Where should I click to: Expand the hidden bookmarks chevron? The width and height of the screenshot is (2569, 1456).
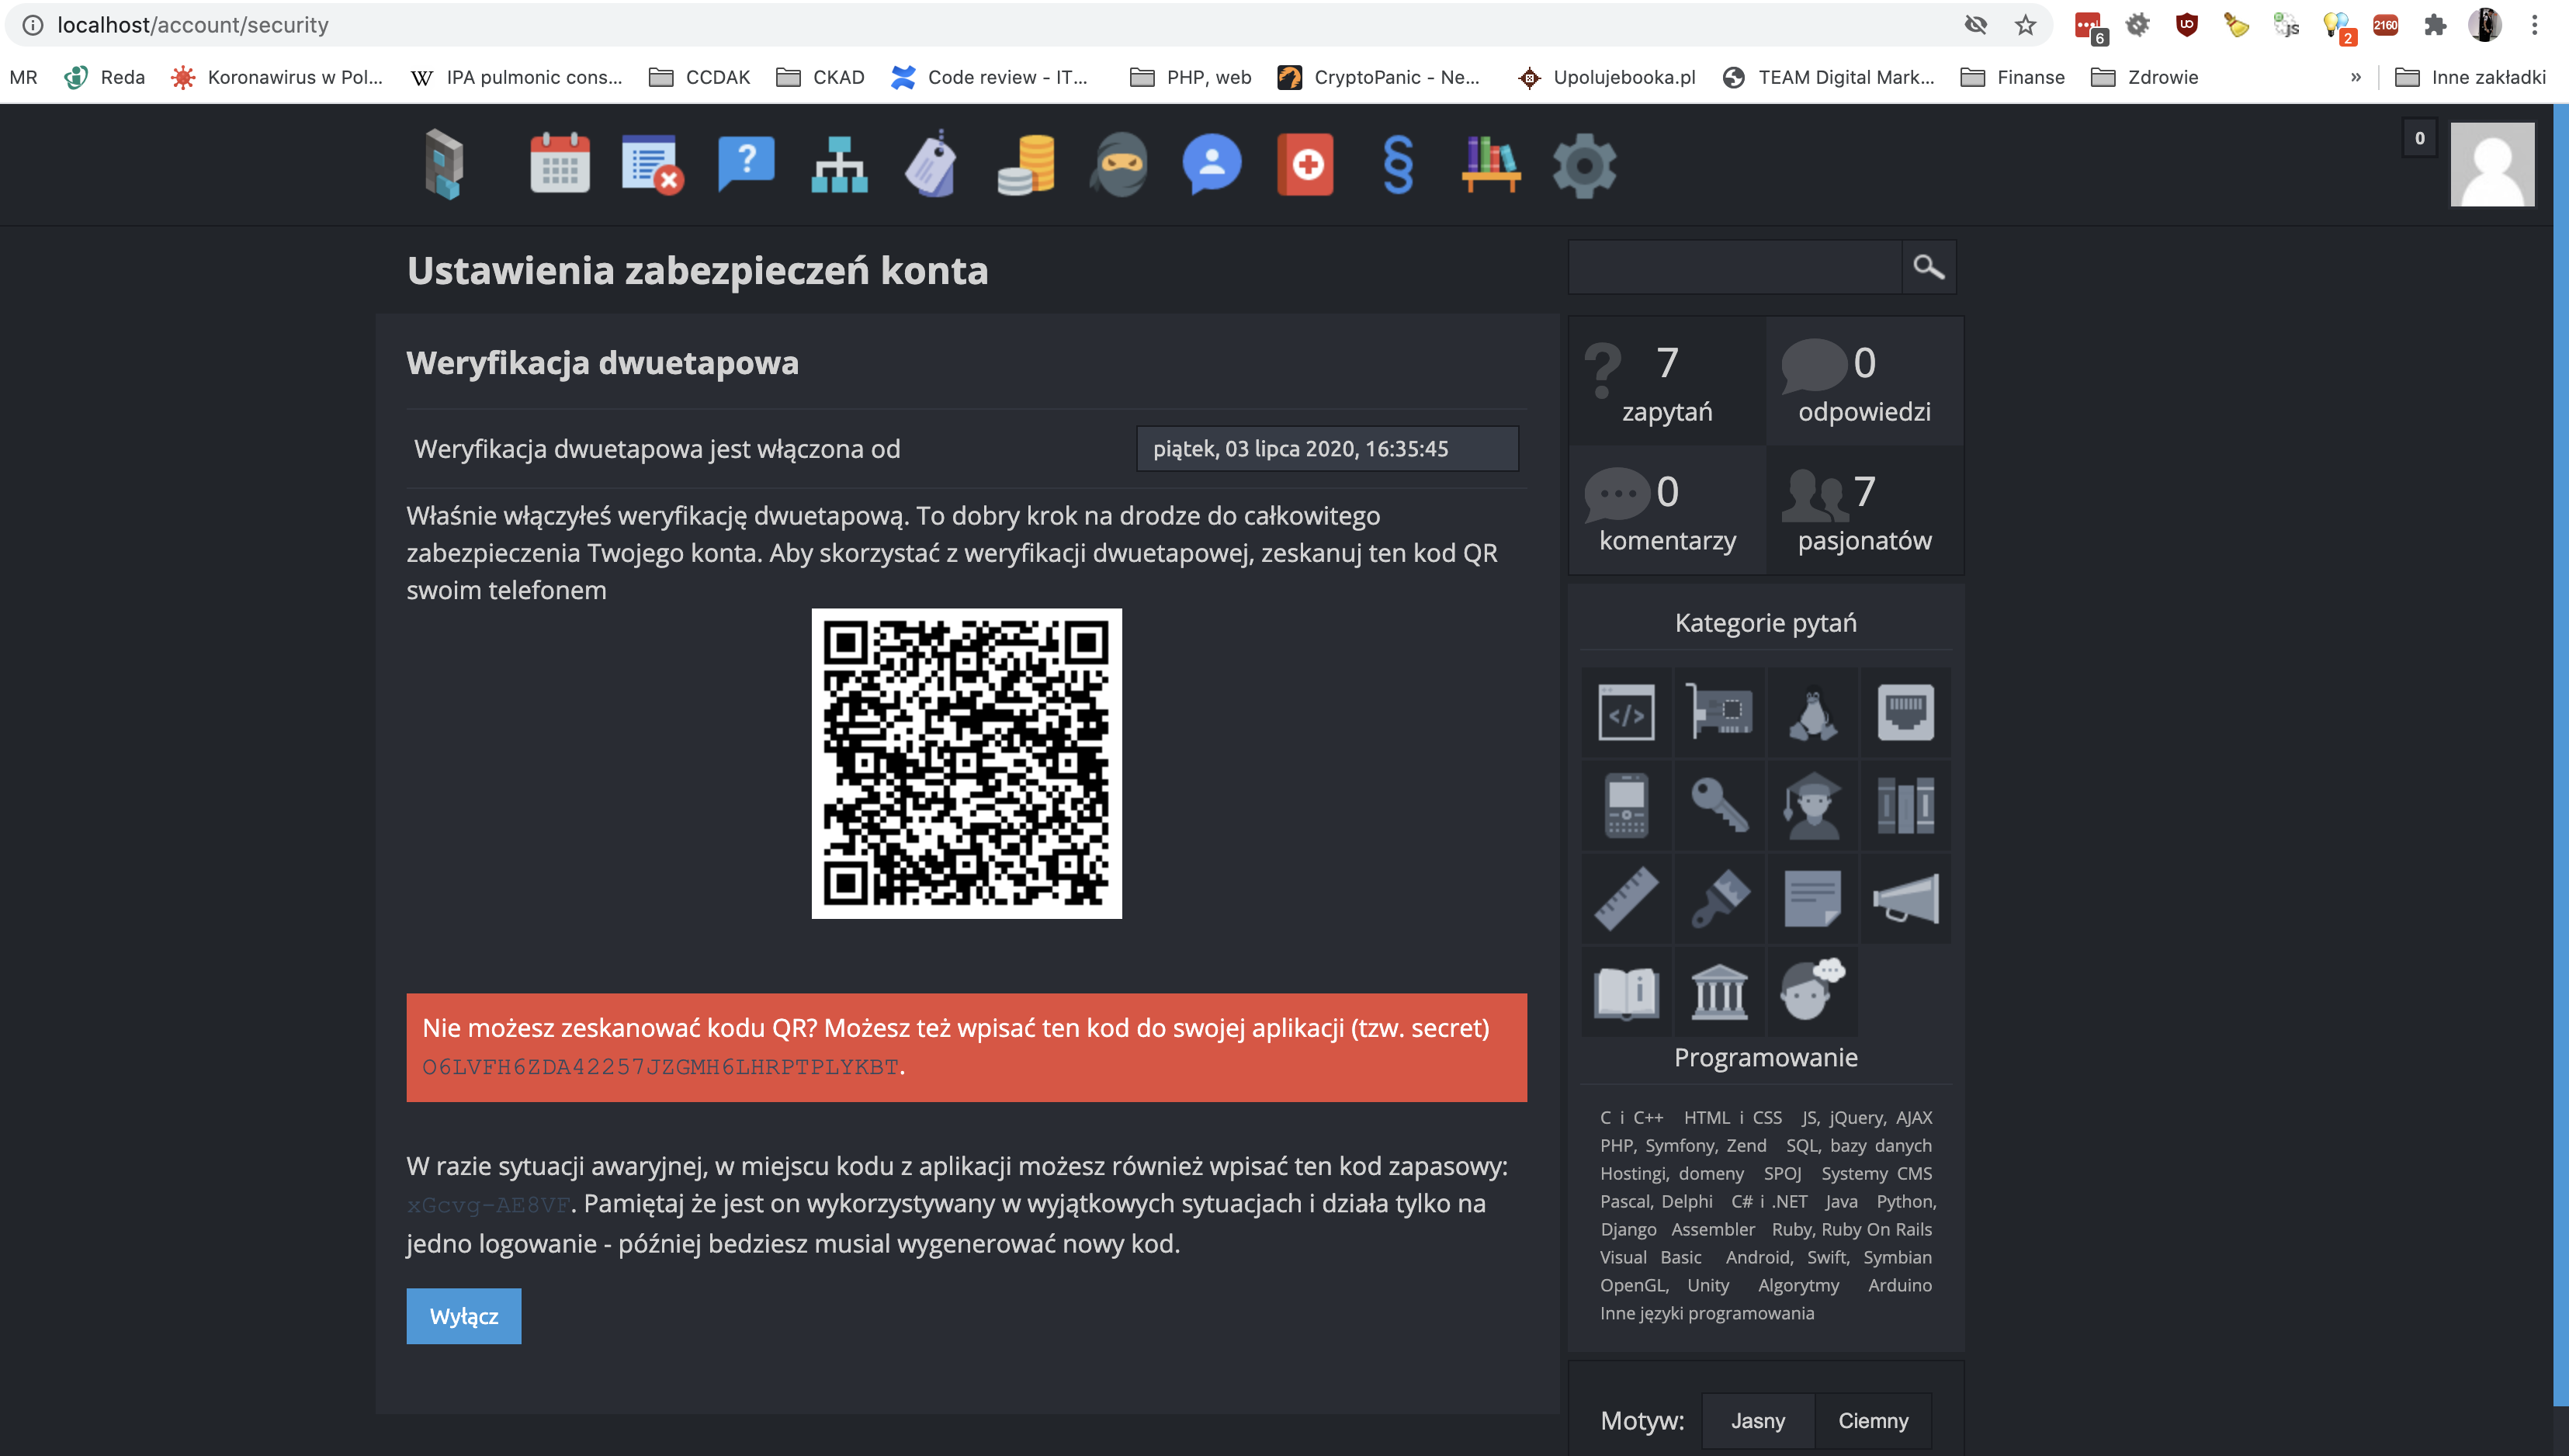click(2355, 77)
